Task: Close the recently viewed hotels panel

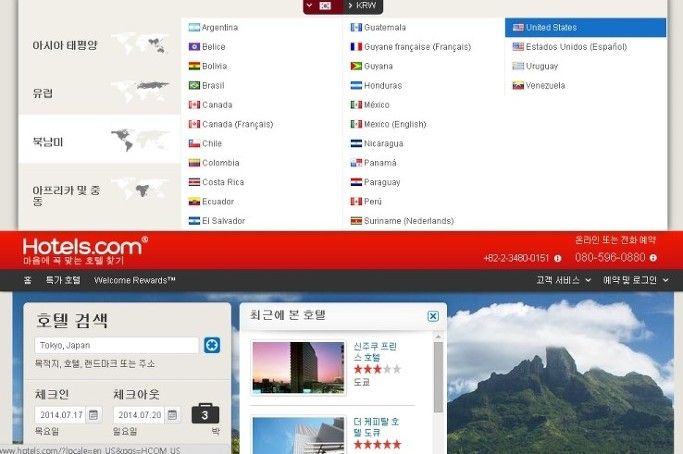Action: (433, 316)
